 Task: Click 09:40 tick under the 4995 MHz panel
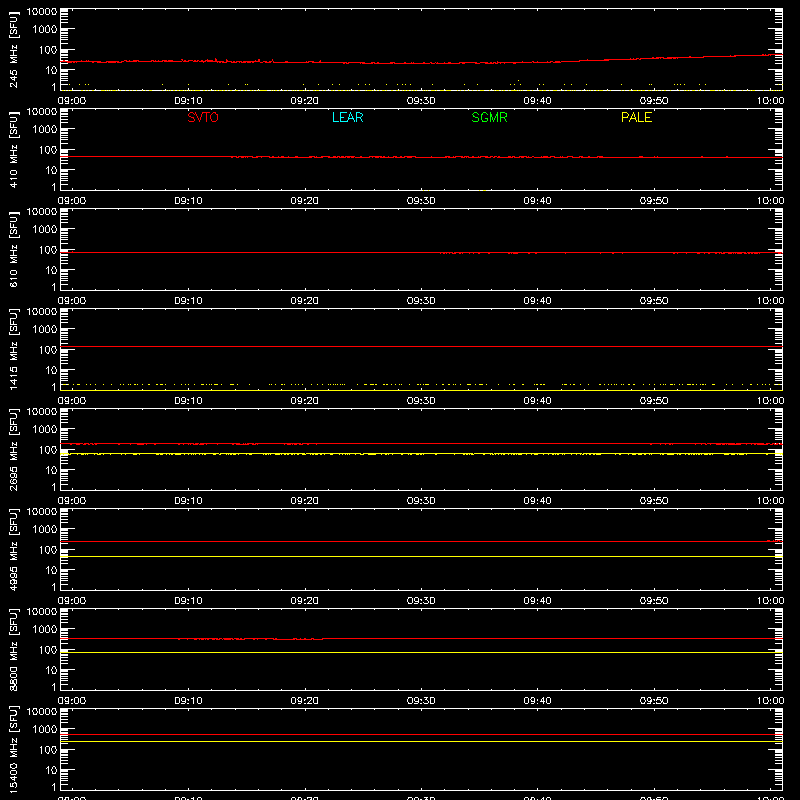tap(537, 601)
